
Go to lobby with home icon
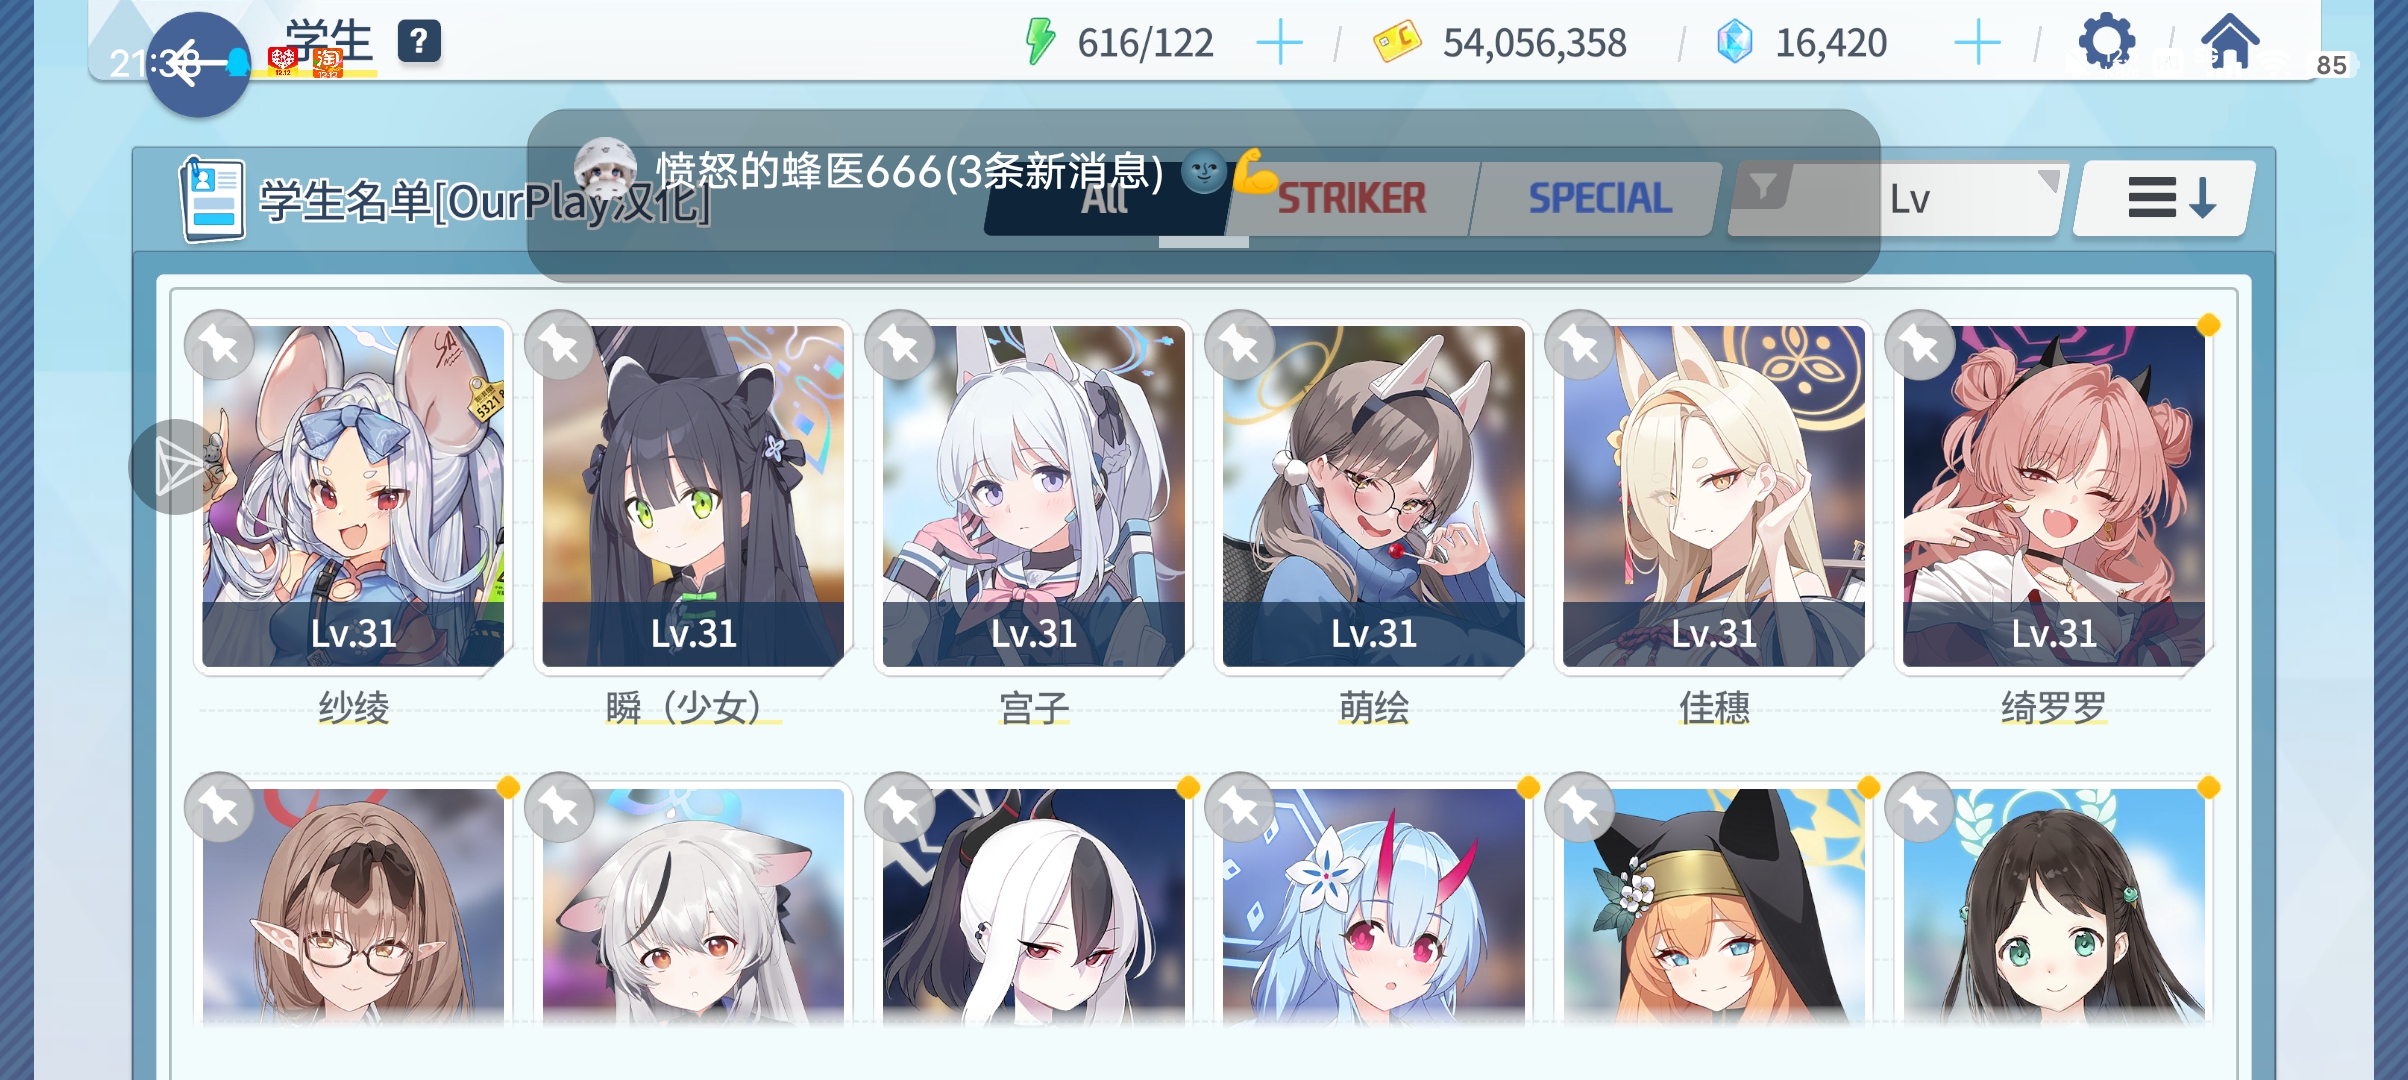pos(2230,41)
